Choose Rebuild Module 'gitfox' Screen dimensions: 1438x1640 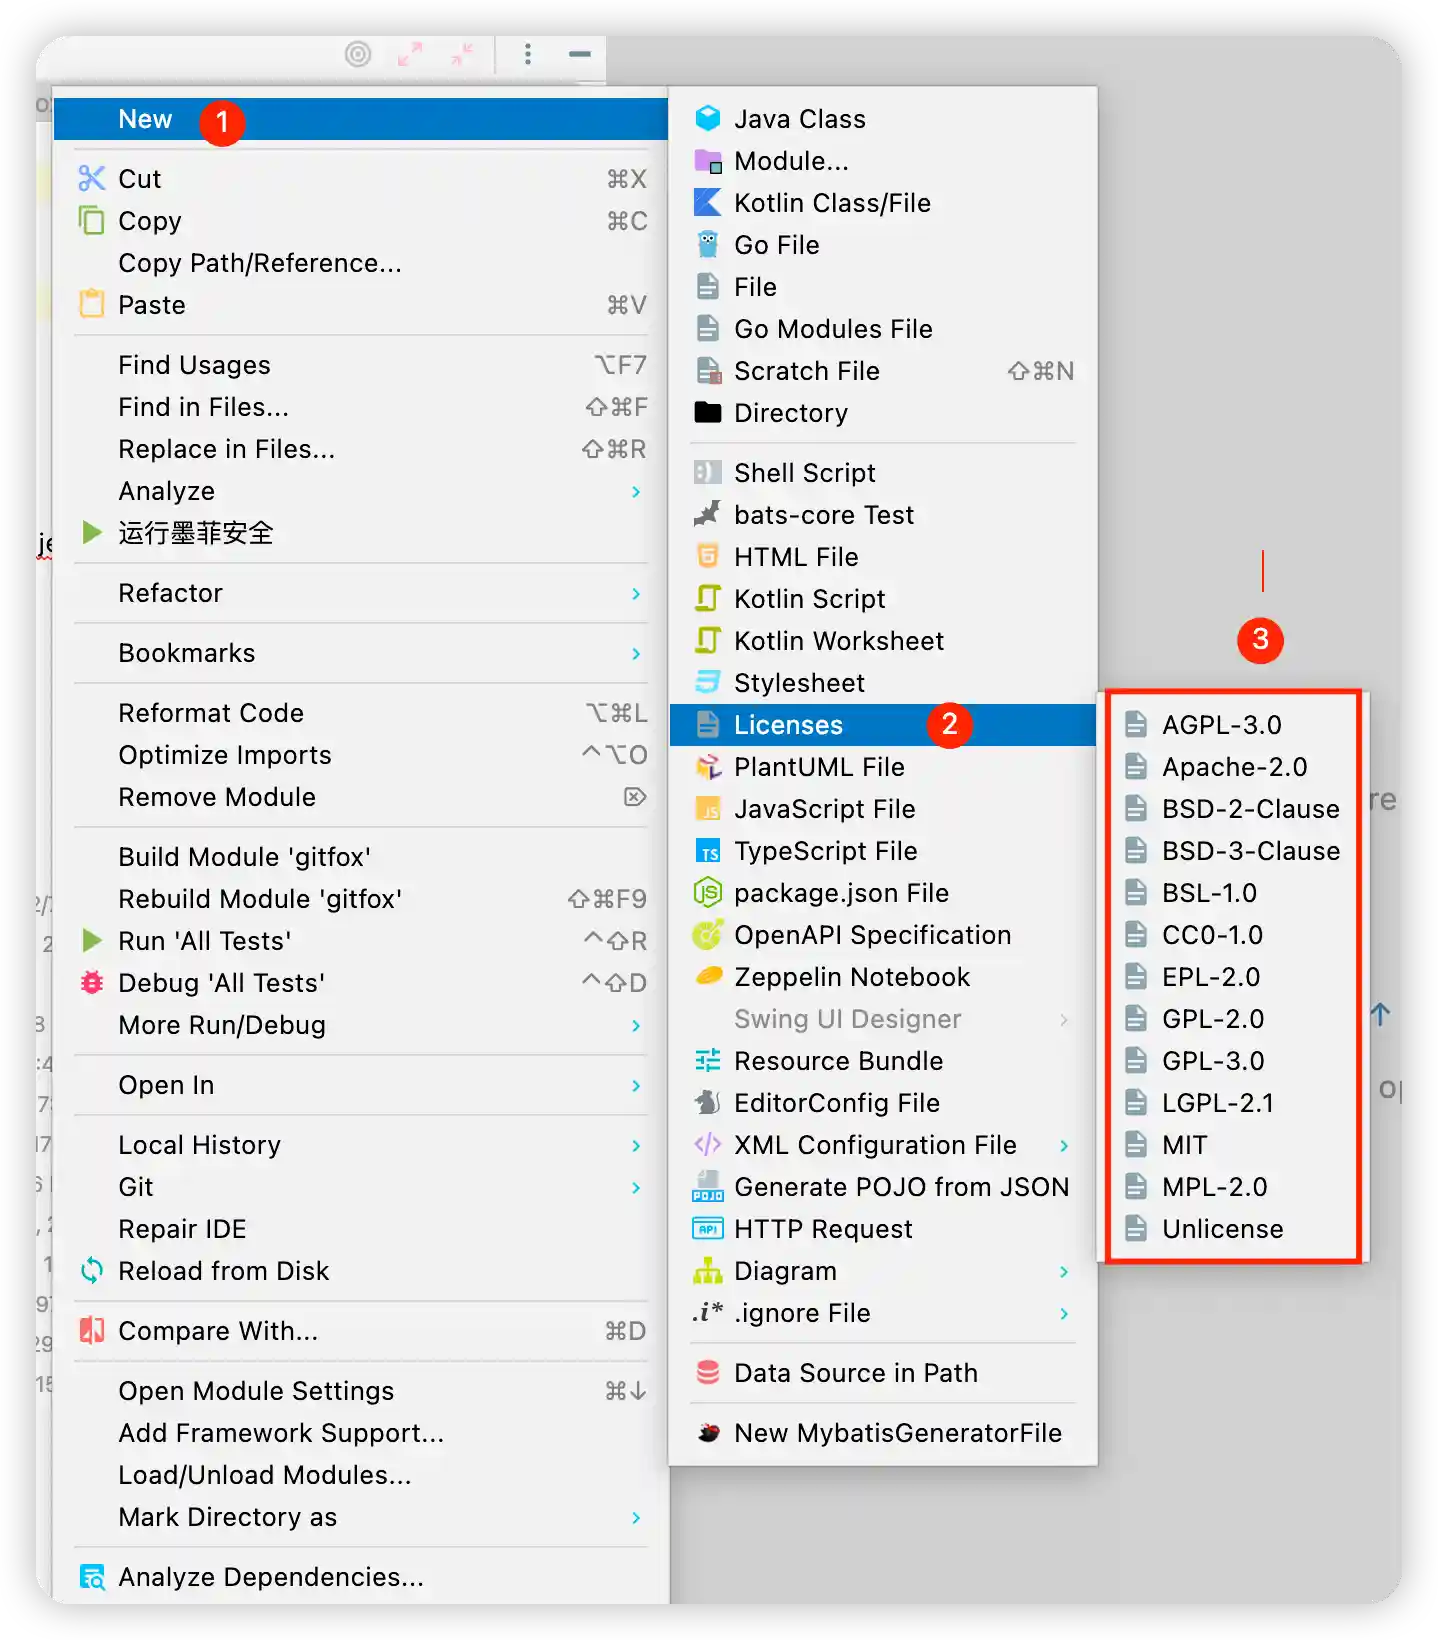point(361,899)
